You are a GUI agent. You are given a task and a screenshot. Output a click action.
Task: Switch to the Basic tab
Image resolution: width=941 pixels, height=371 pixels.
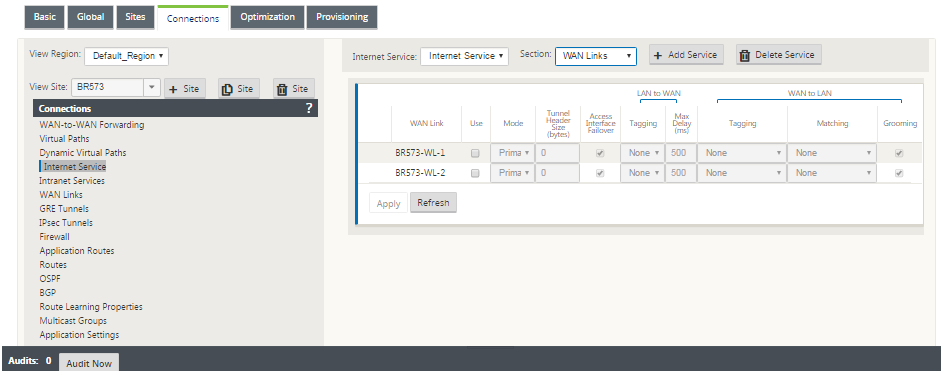pos(44,17)
